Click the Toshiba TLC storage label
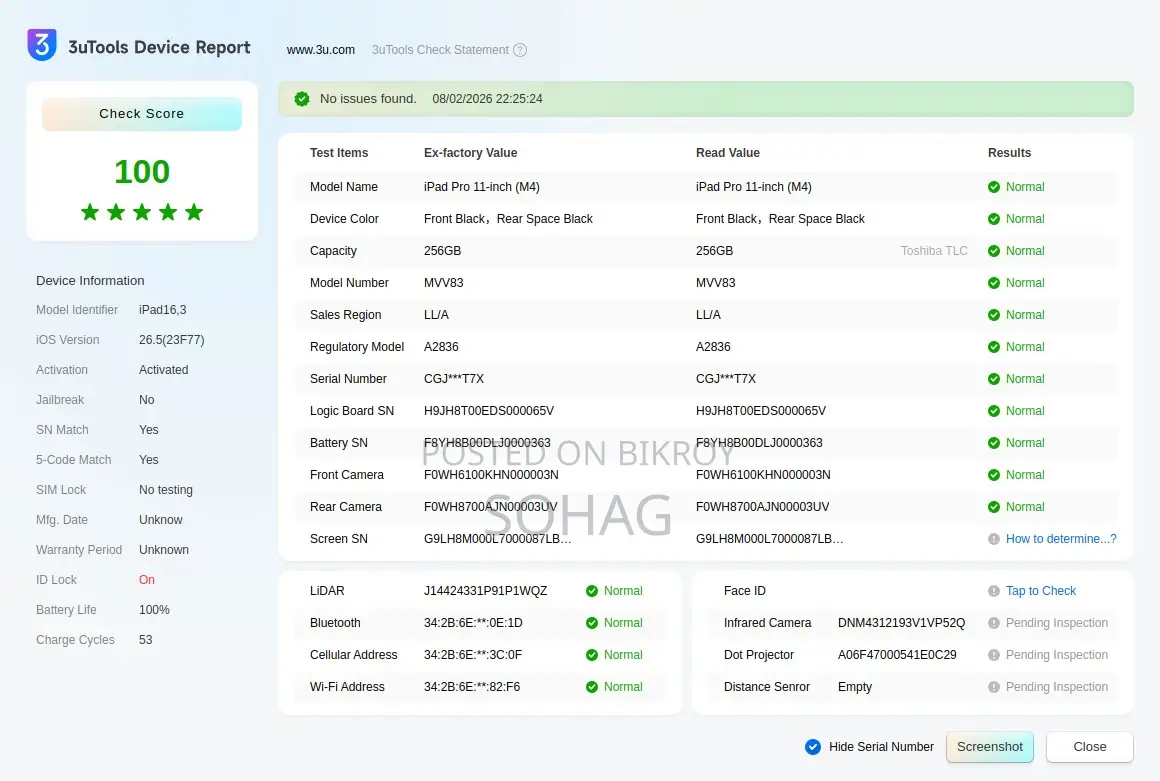Screen dimensions: 1160x781 pyautogui.click(x=934, y=251)
